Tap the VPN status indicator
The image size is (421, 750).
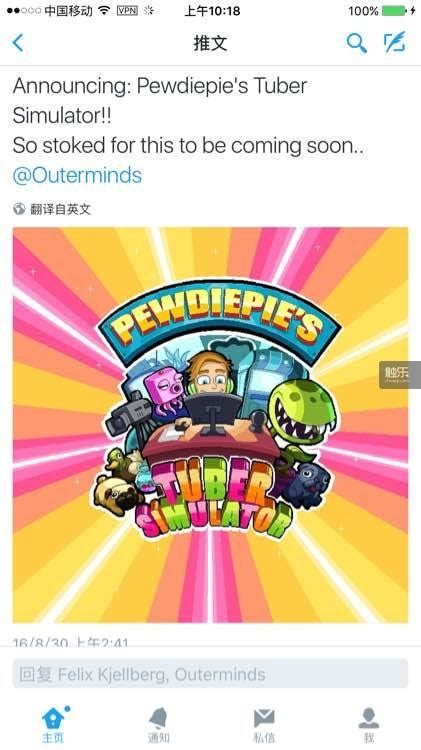tap(127, 11)
